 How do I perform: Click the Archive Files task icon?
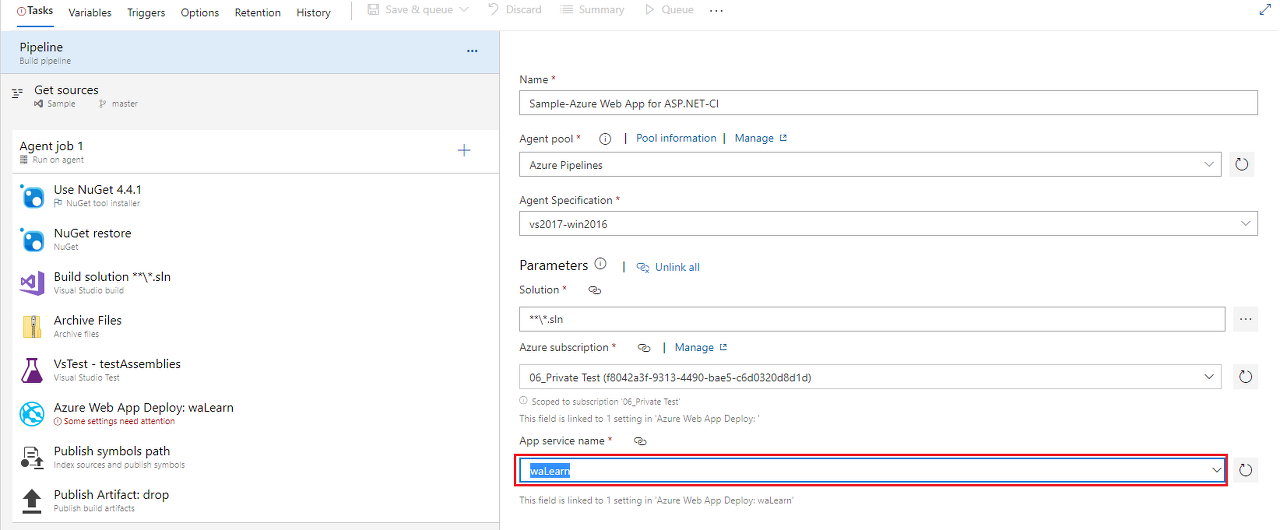pos(32,326)
